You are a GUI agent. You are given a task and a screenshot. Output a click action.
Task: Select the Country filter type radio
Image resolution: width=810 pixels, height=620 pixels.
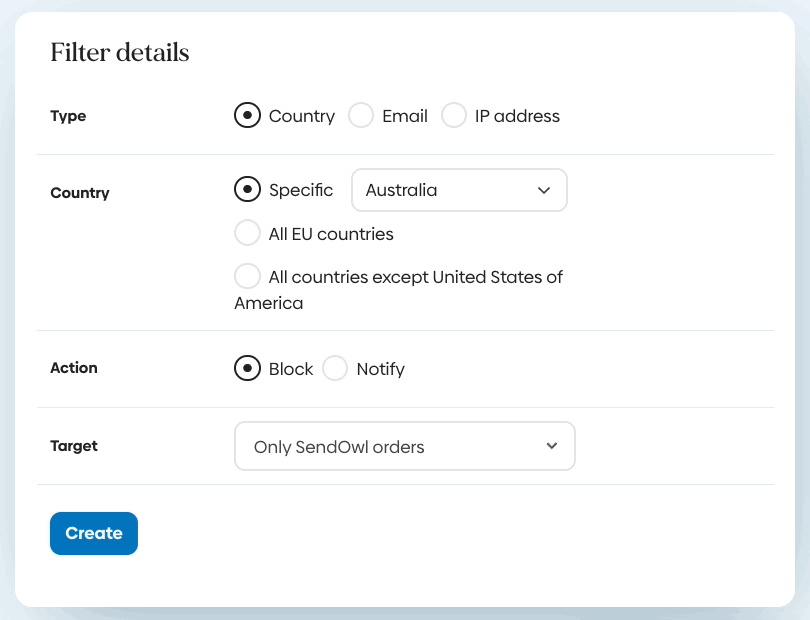247,116
